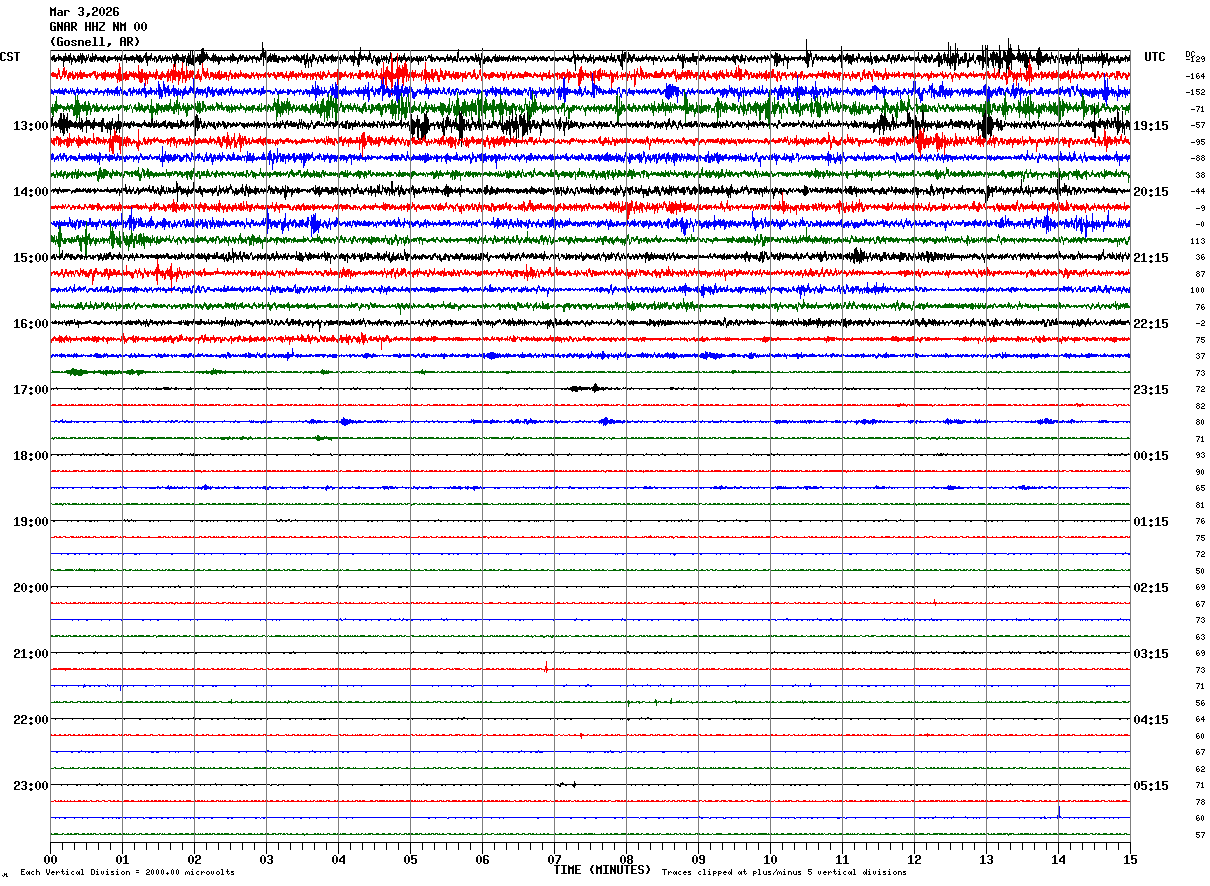The width and height of the screenshot is (1210, 886).
Task: Click the 23:15 UTC time label
Action: [x=1151, y=390]
